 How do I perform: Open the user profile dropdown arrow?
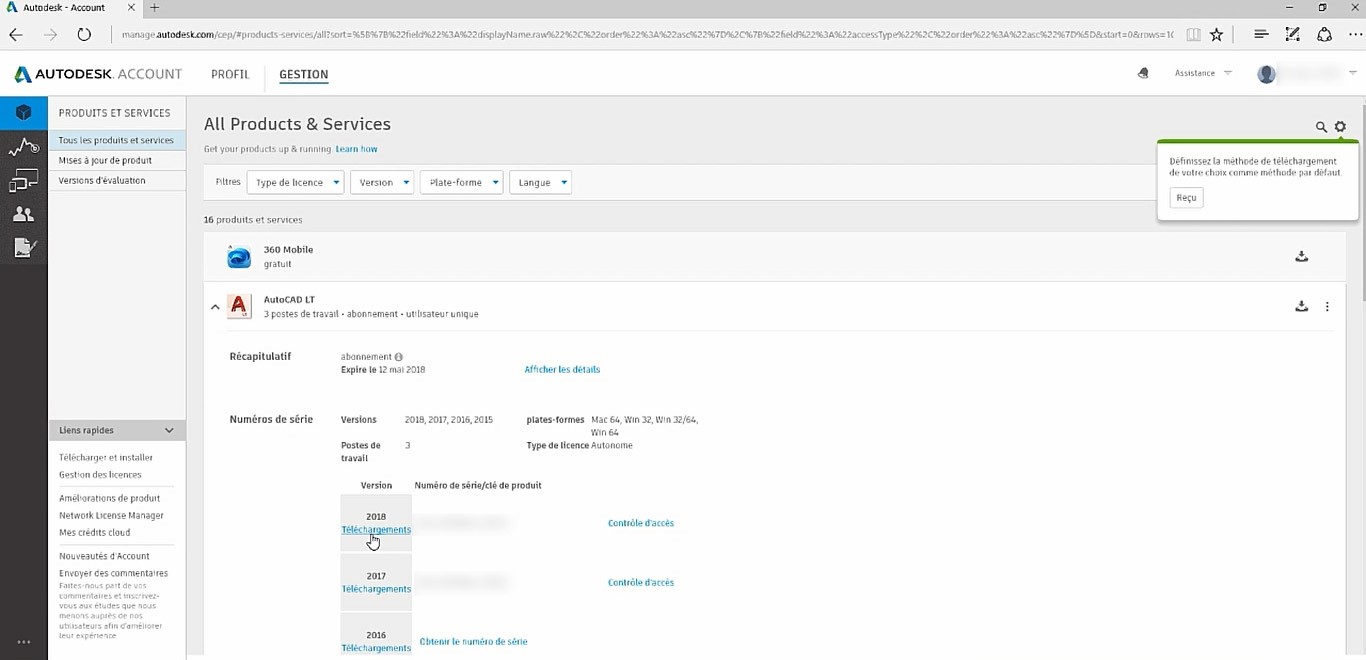(x=1353, y=73)
